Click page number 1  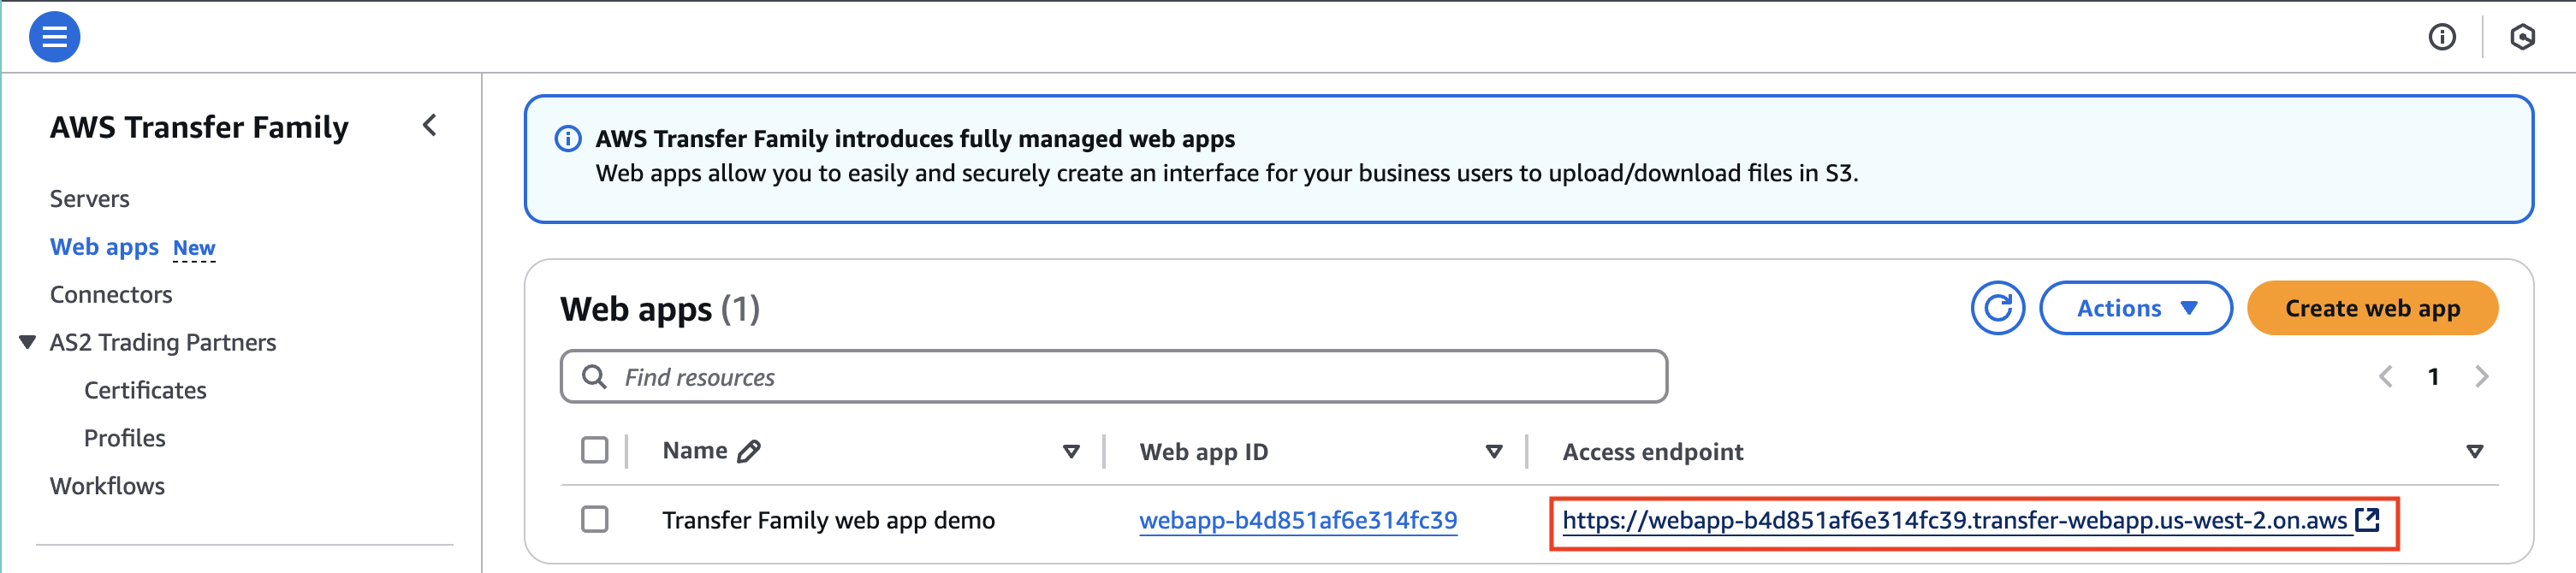tap(2433, 377)
